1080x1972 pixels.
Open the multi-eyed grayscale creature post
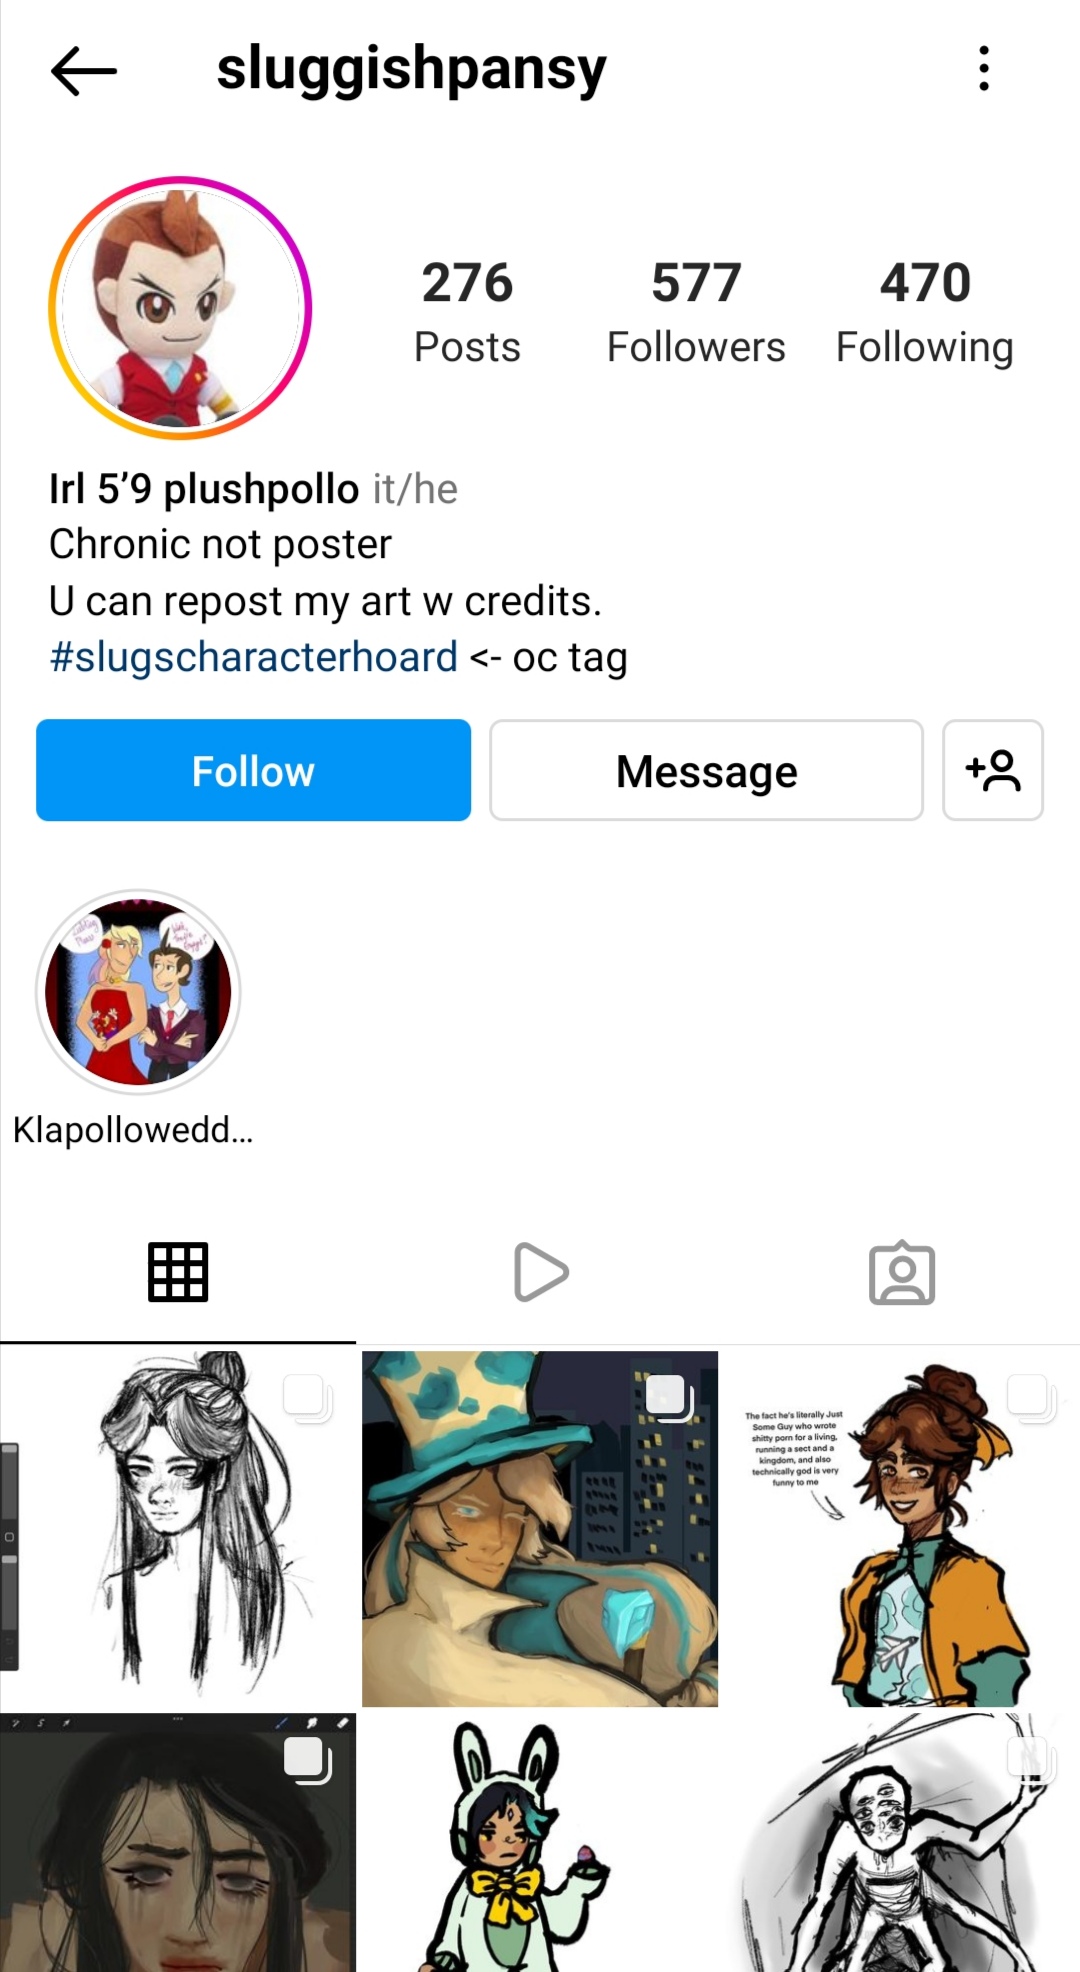902,1842
